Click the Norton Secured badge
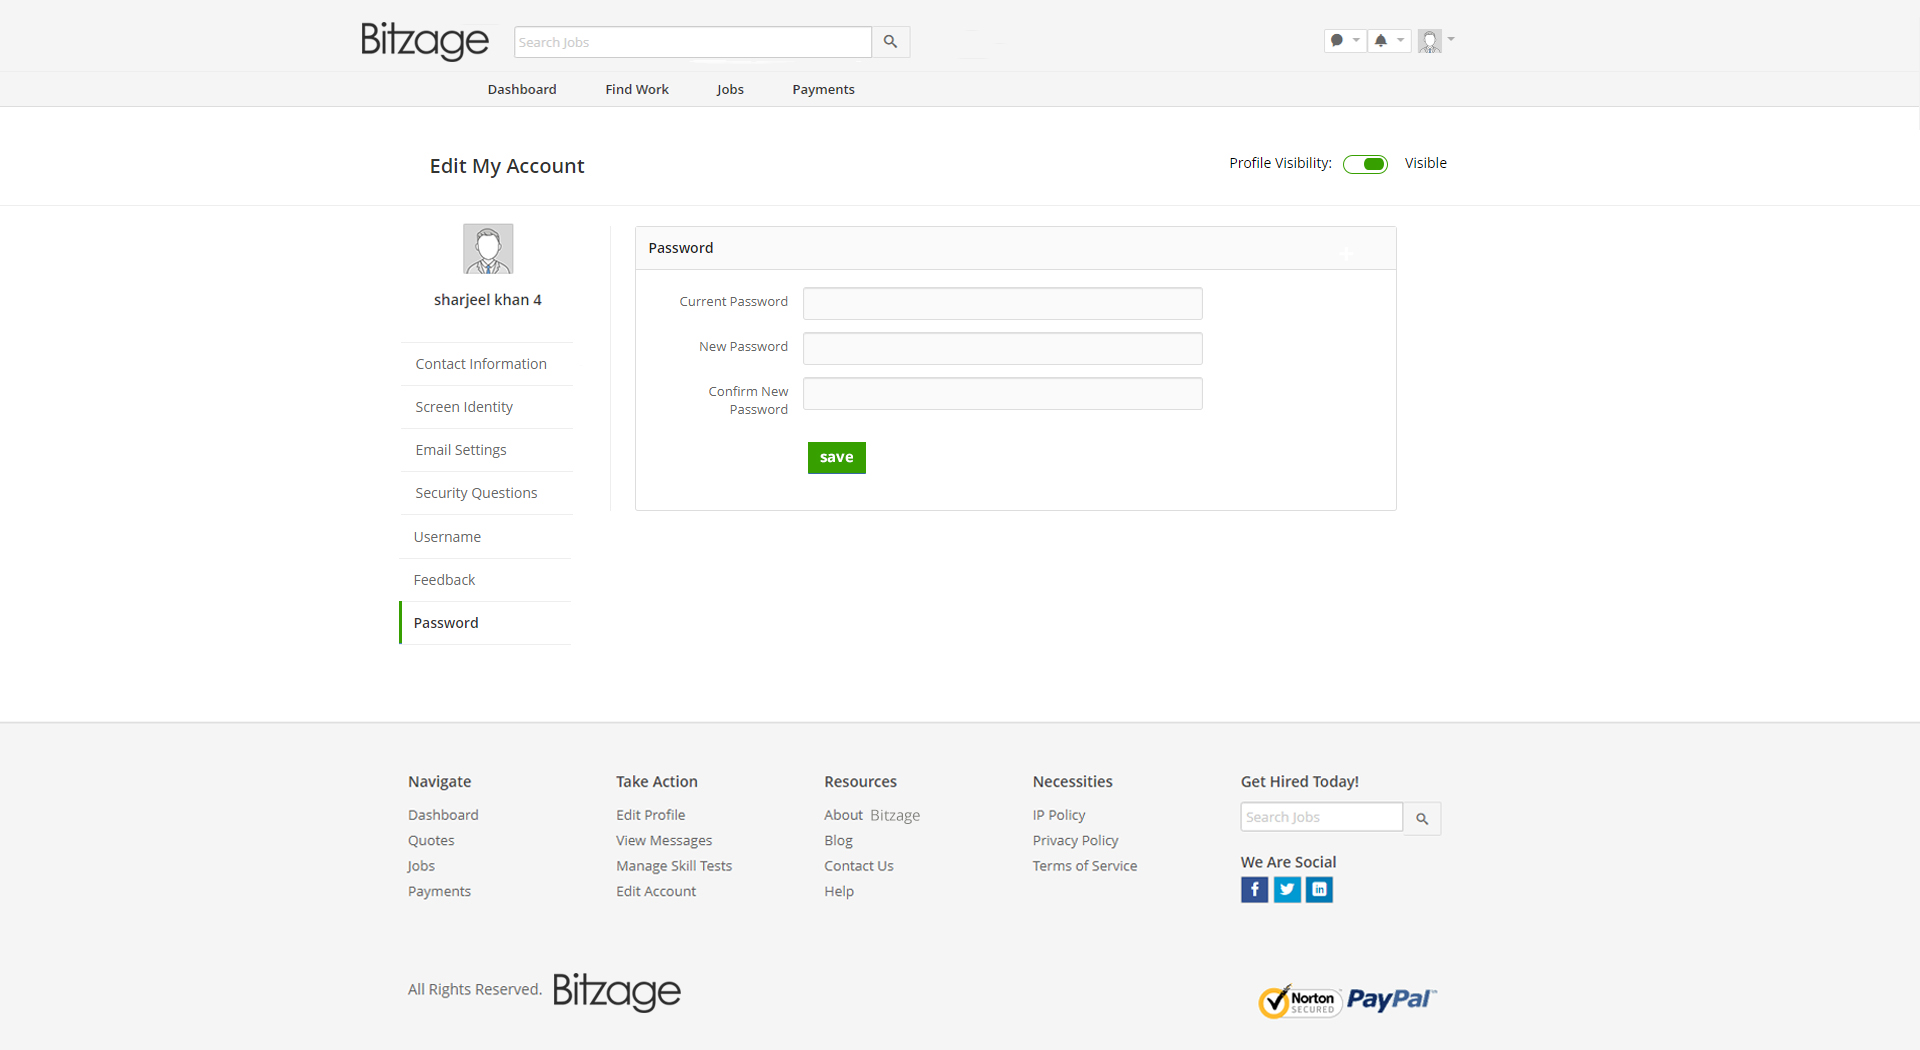Screen dimensions: 1920x1050 [1298, 1001]
